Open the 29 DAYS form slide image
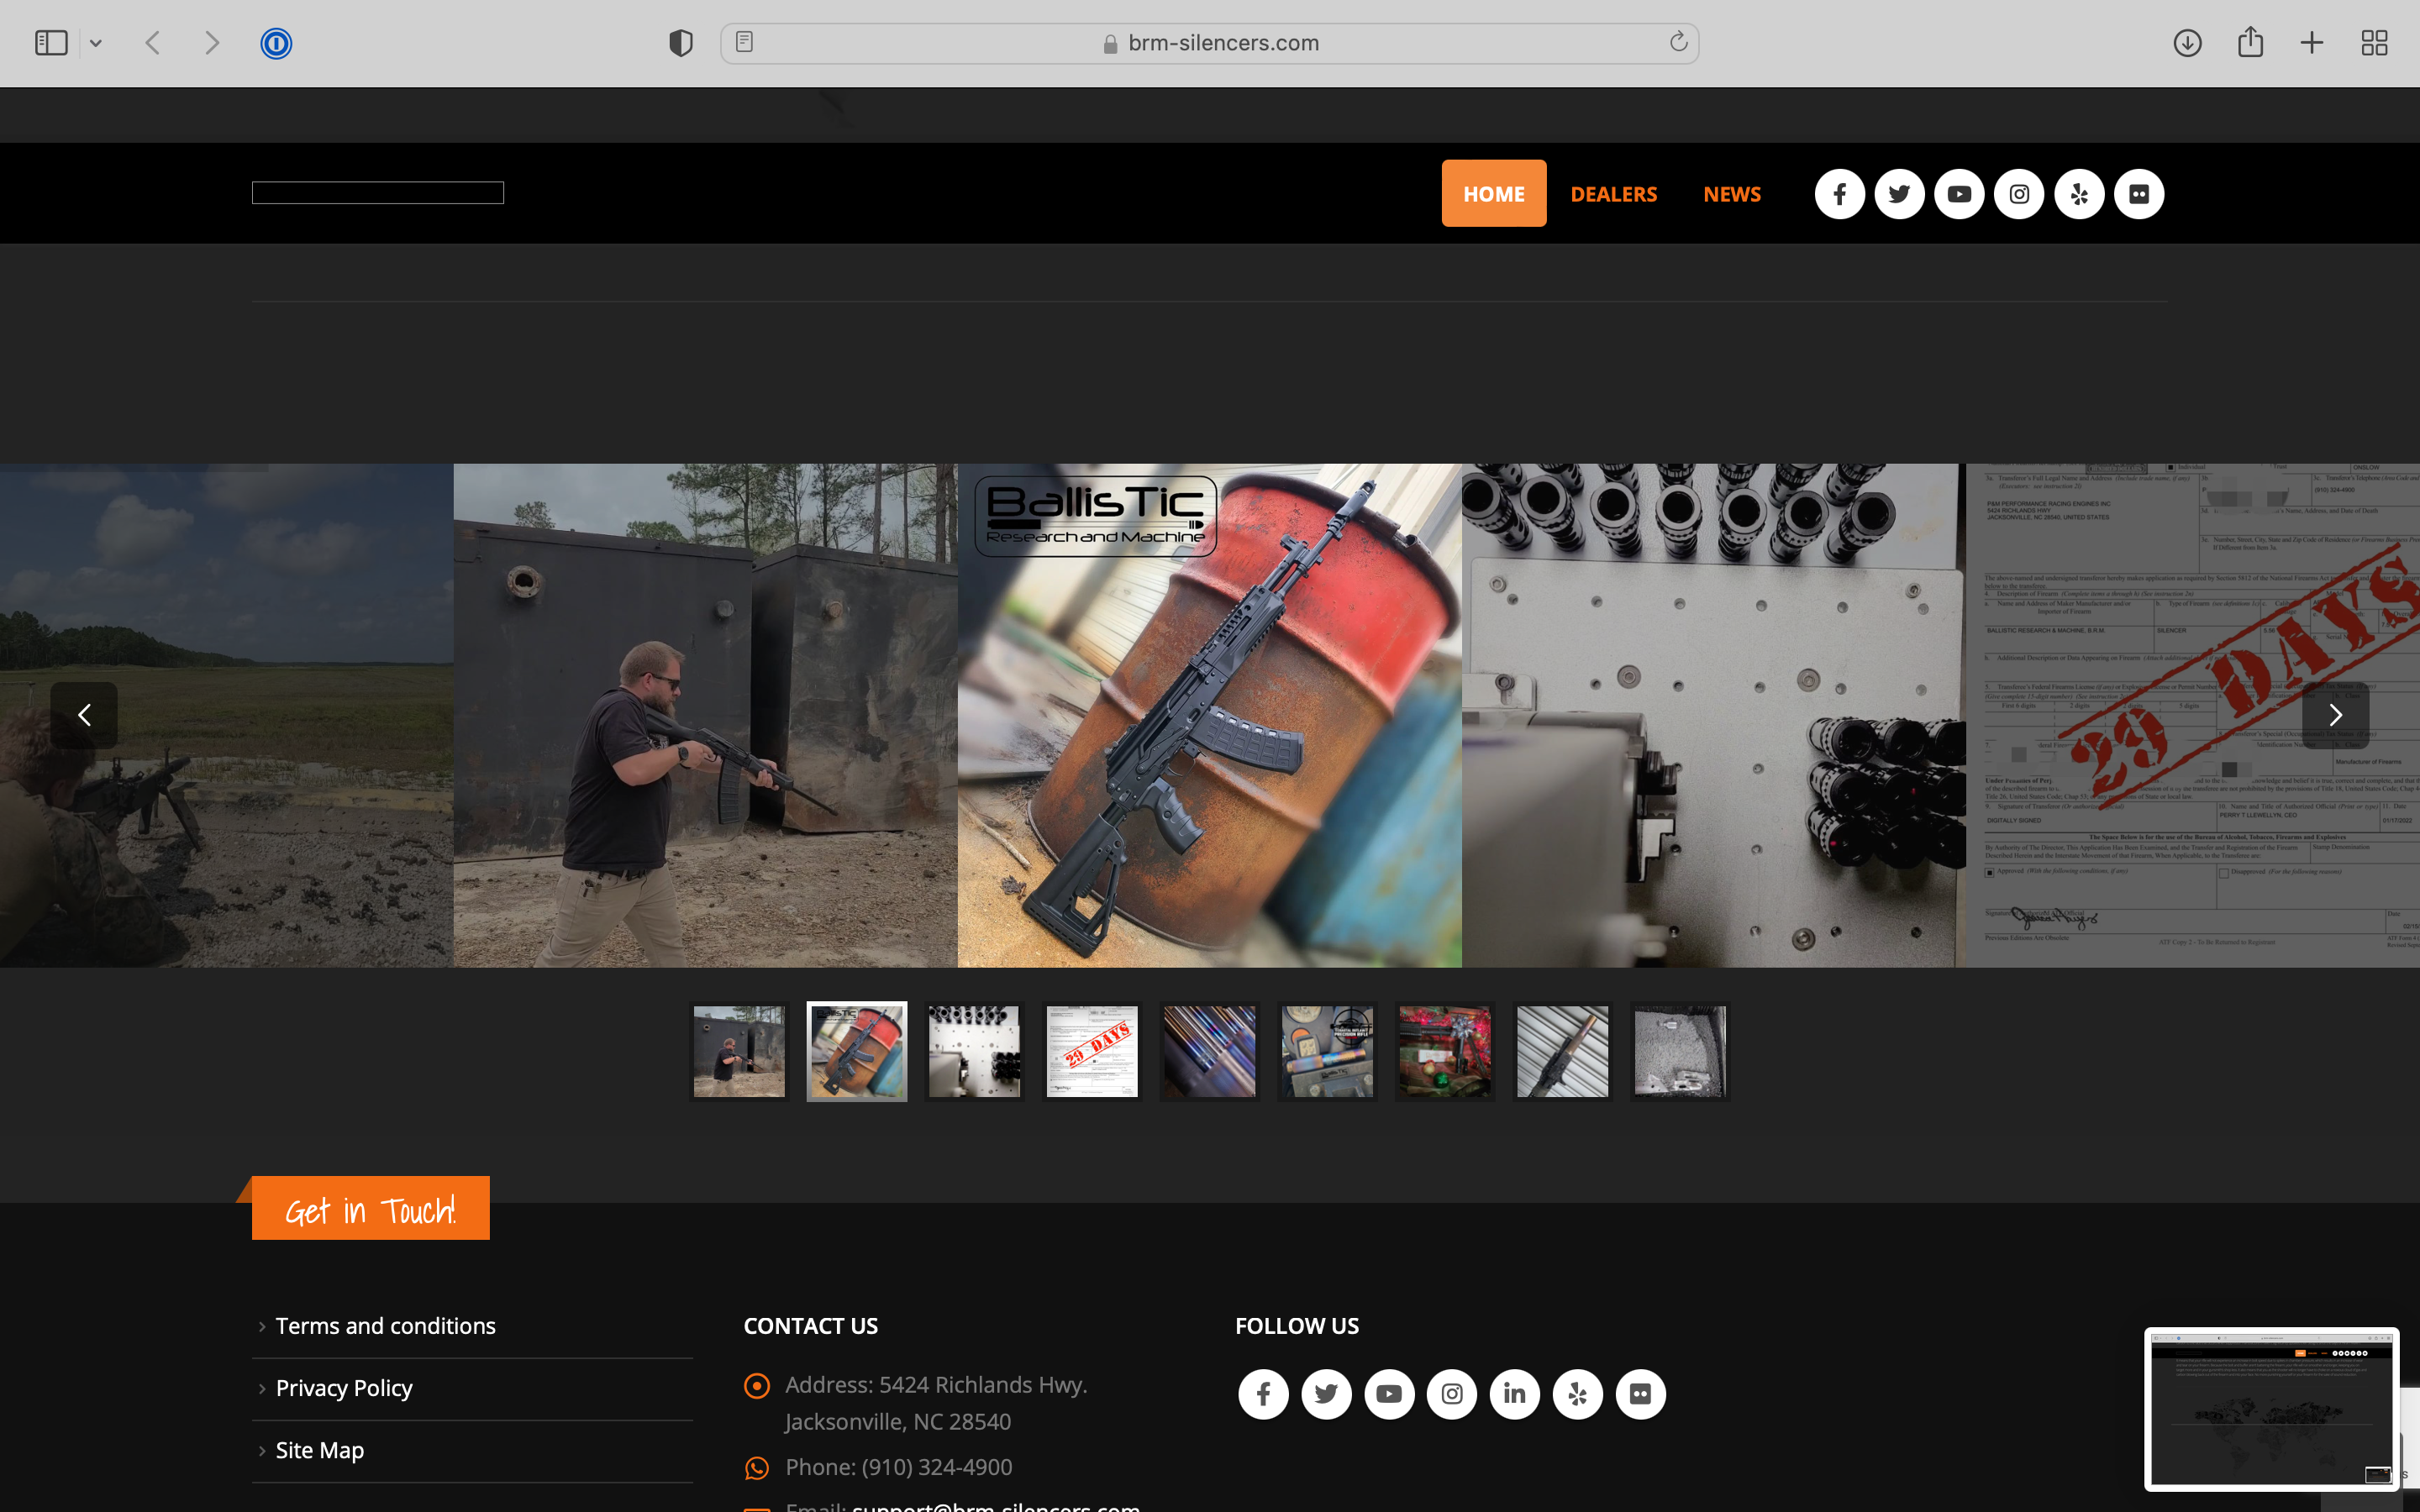Image resolution: width=2420 pixels, height=1512 pixels. coord(2193,715)
